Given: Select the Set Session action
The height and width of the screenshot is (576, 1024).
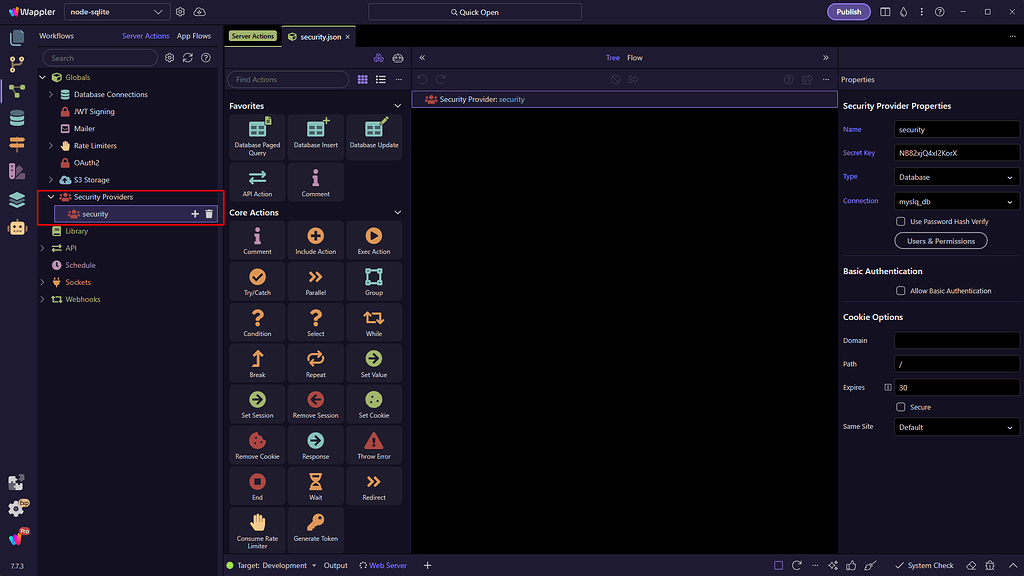Looking at the screenshot, I should point(257,404).
